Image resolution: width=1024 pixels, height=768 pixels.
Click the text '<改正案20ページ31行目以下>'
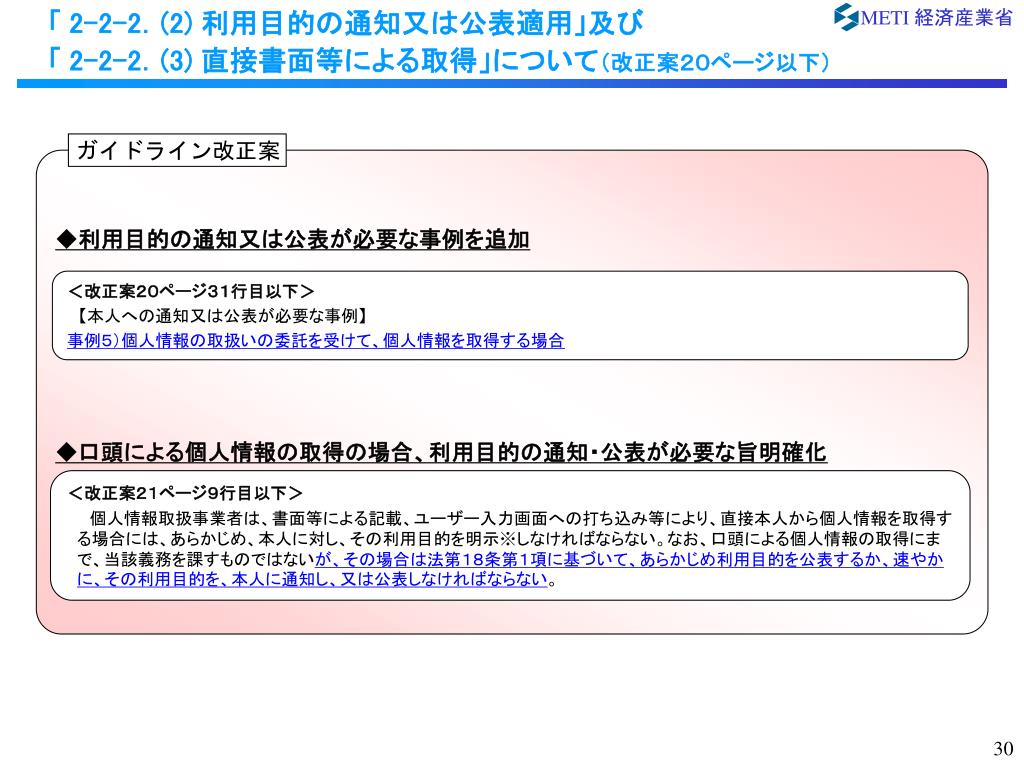[x=191, y=291]
